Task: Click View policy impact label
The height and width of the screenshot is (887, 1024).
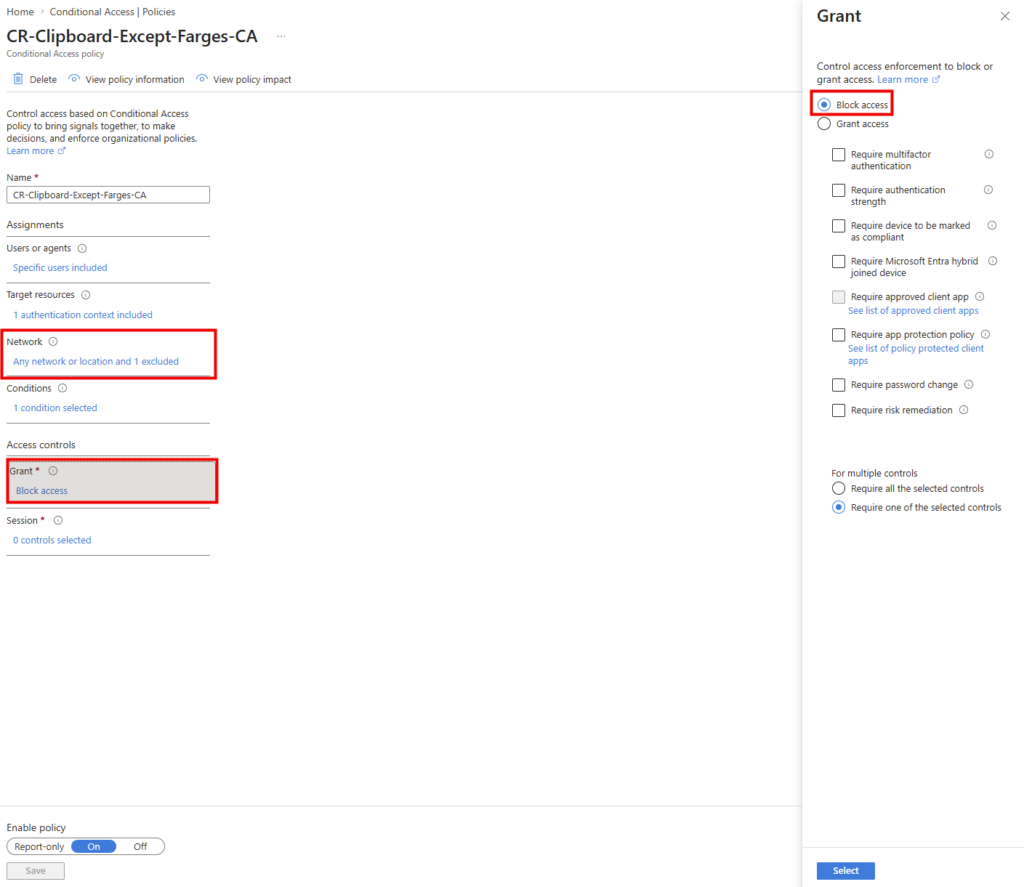Action: click(x=252, y=79)
